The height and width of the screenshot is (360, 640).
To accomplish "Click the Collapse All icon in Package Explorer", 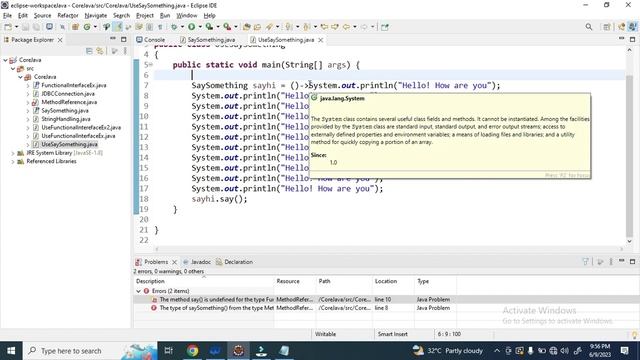I will point(89,51).
